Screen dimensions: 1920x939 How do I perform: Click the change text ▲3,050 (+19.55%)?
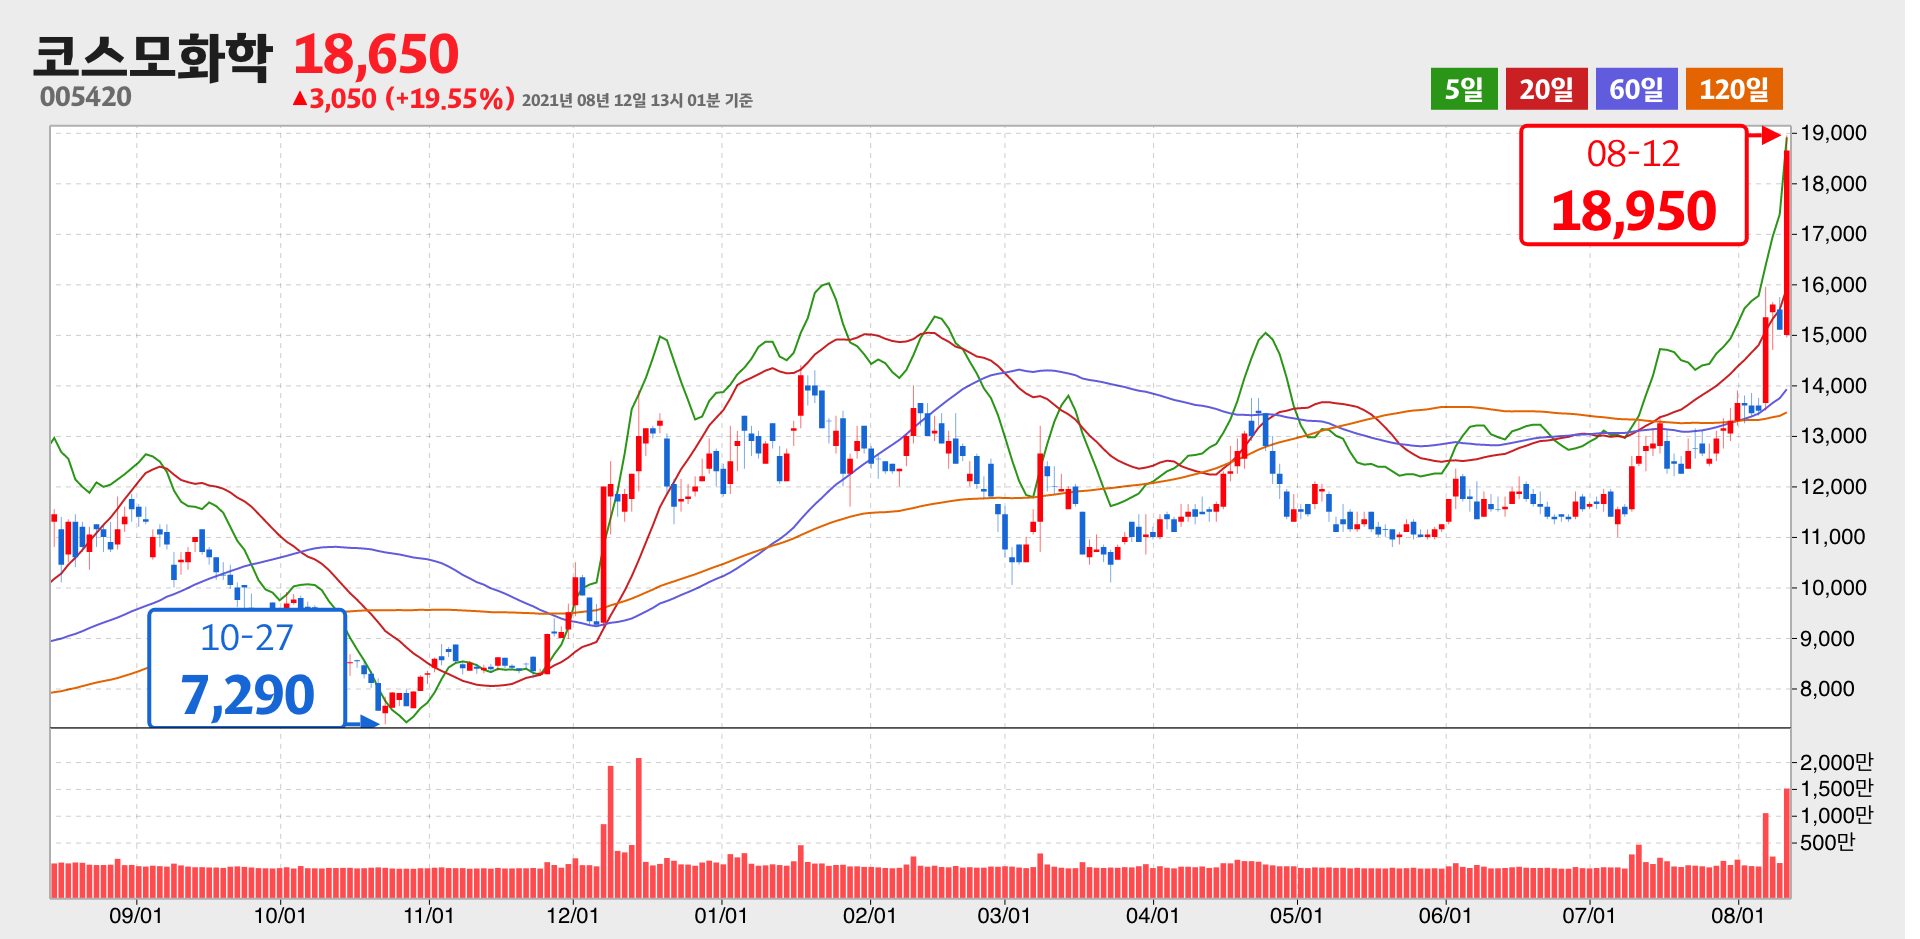point(403,98)
